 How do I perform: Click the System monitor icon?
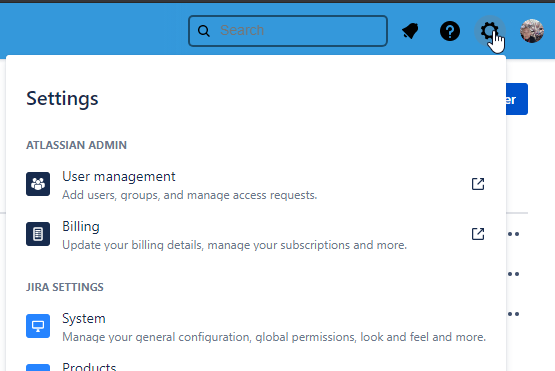click(x=38, y=326)
